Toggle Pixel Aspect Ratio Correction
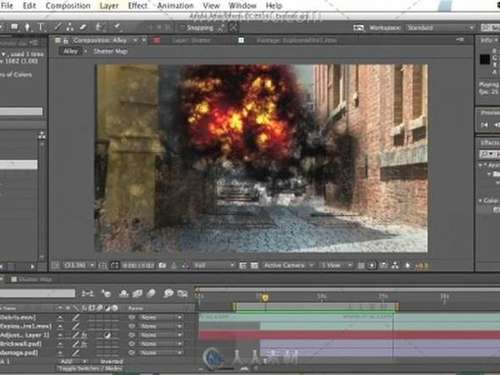The image size is (500, 375). [361, 266]
